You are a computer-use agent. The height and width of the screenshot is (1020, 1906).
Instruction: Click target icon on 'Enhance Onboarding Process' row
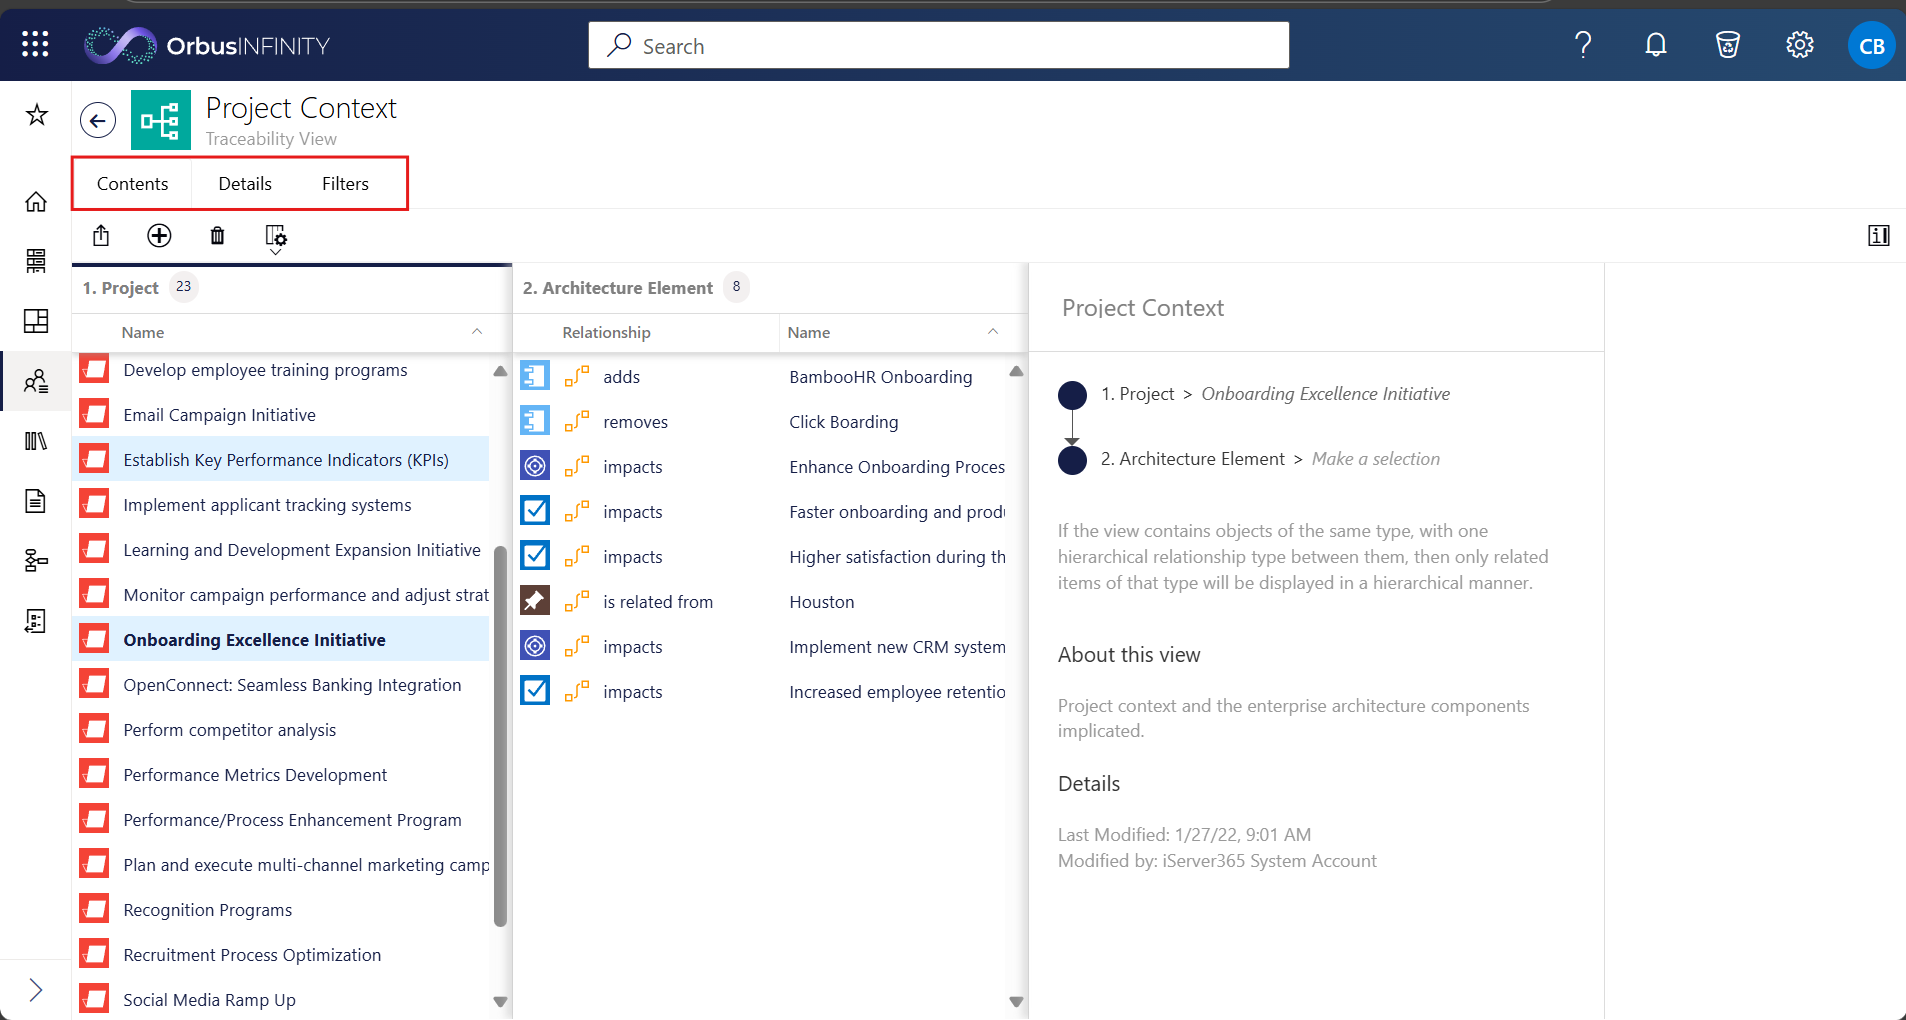point(535,466)
